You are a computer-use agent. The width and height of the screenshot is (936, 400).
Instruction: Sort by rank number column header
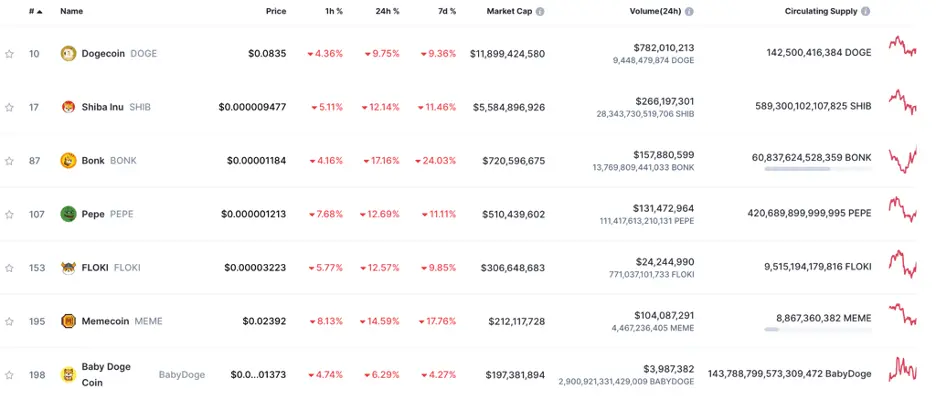click(x=36, y=12)
